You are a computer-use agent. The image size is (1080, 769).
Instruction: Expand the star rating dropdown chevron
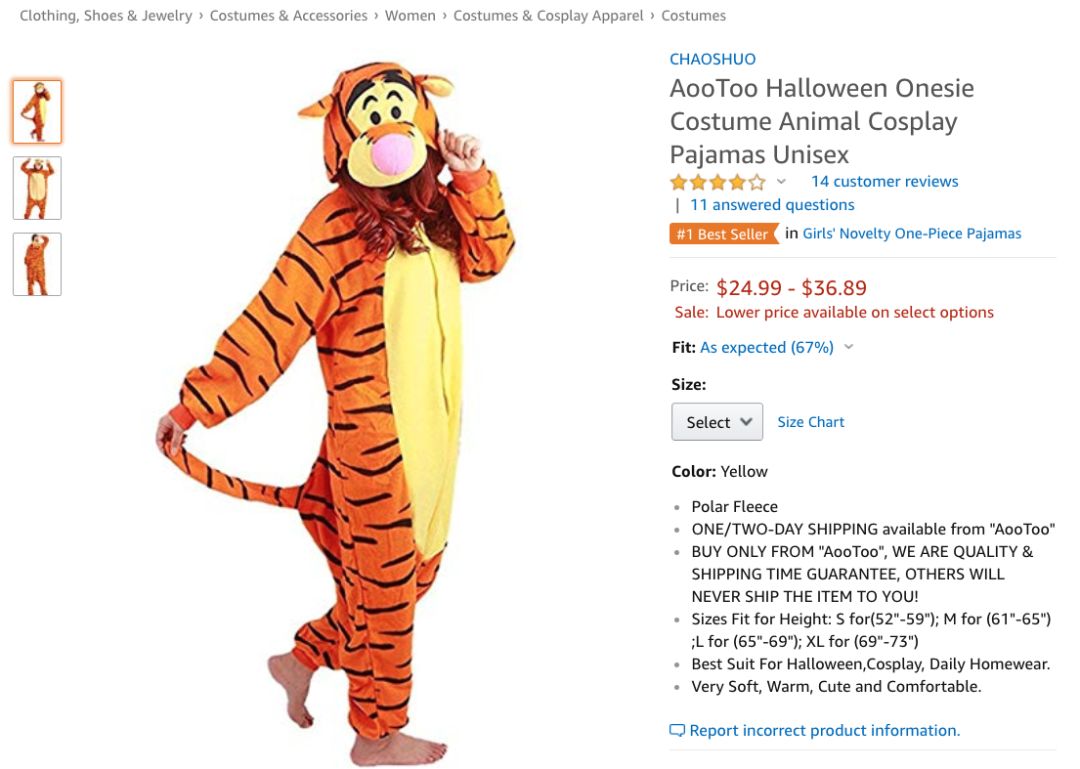781,182
